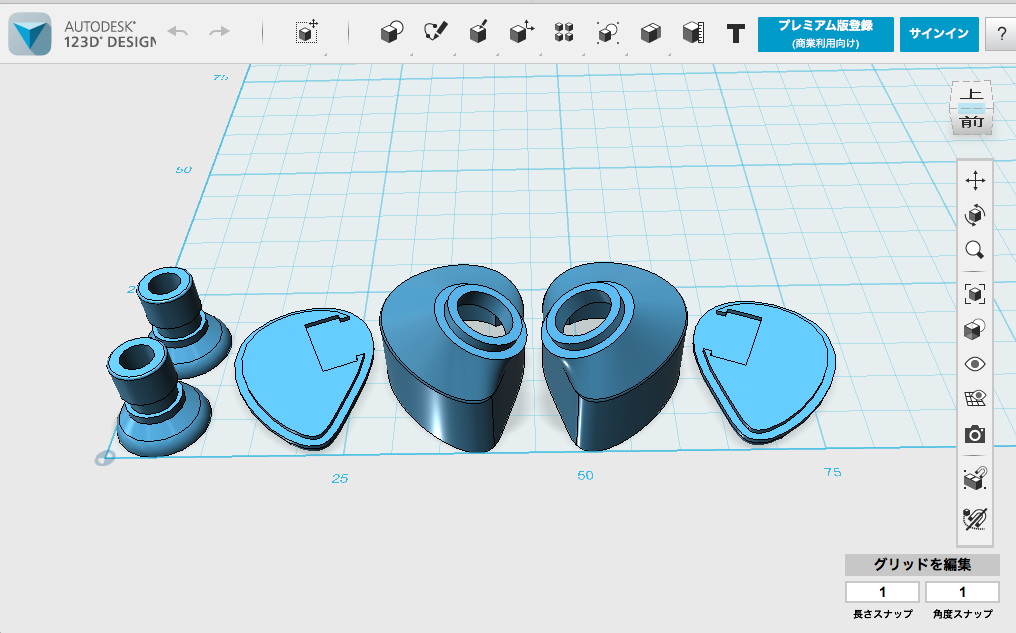Expand the Primitives tool dropdown arrow
Screen dimensions: 1016x633
pyautogui.click(x=411, y=54)
